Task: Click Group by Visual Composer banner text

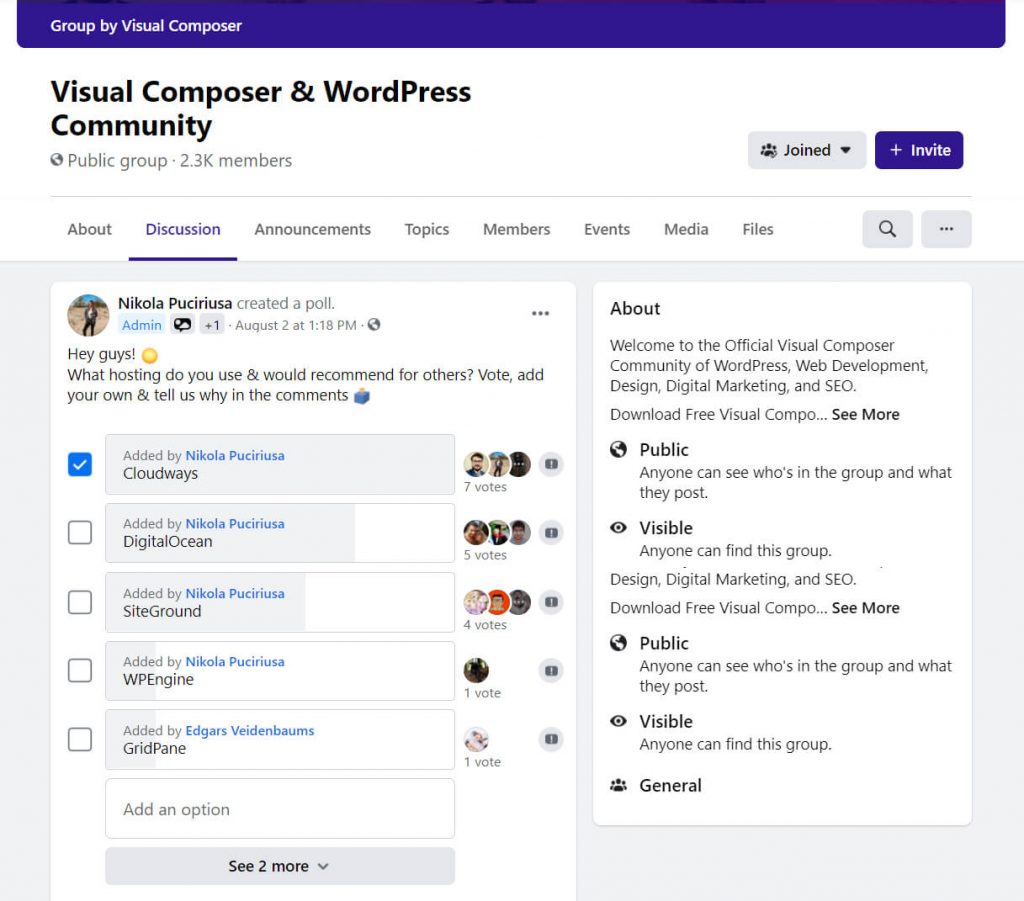Action: [x=146, y=25]
